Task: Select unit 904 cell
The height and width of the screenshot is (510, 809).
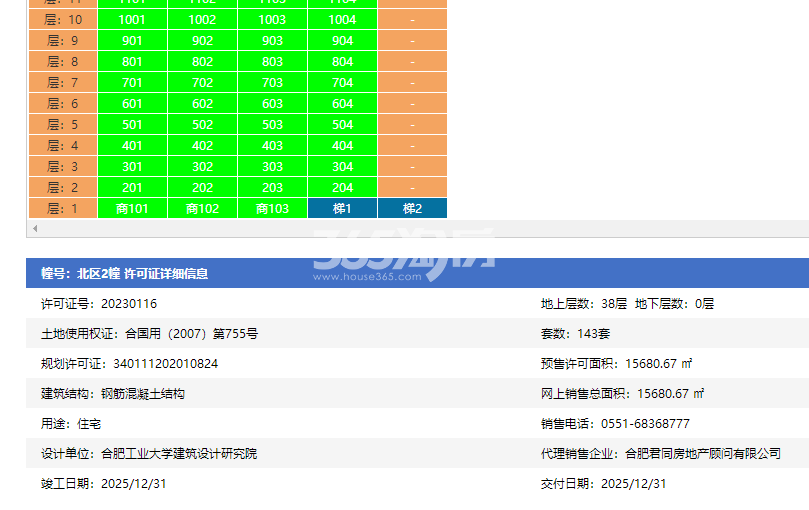Action: (343, 41)
